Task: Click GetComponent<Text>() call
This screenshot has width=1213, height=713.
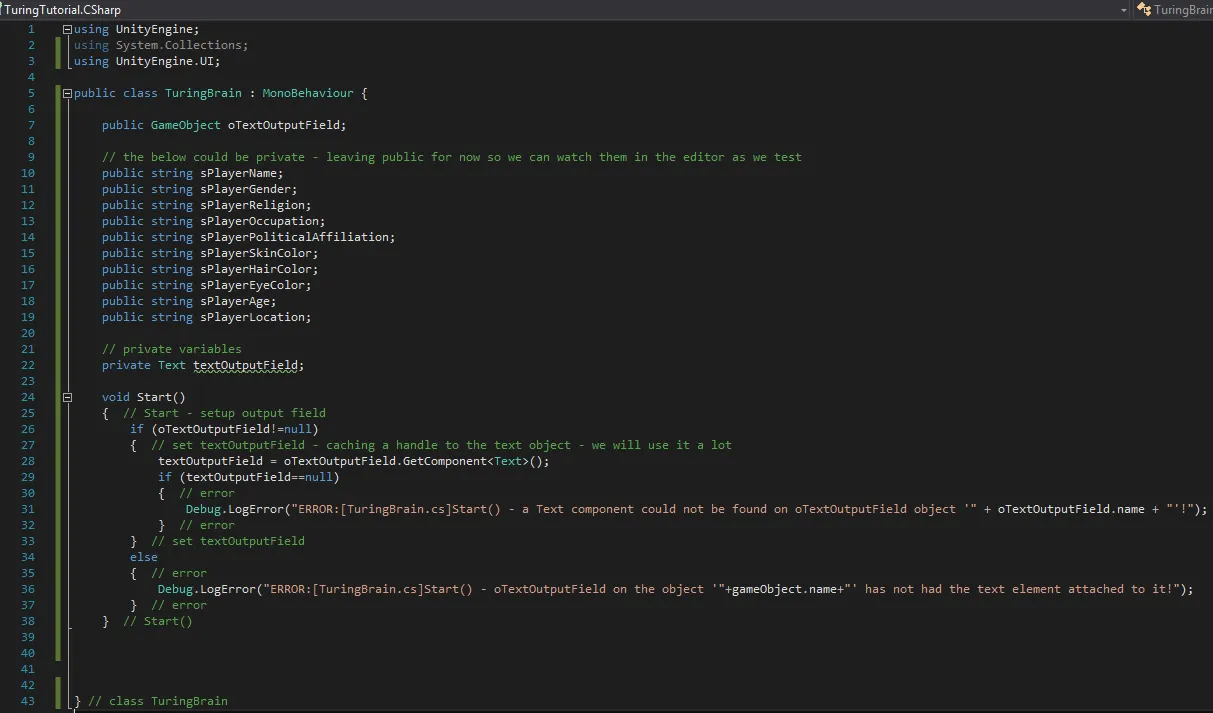Action: pyautogui.click(x=472, y=461)
